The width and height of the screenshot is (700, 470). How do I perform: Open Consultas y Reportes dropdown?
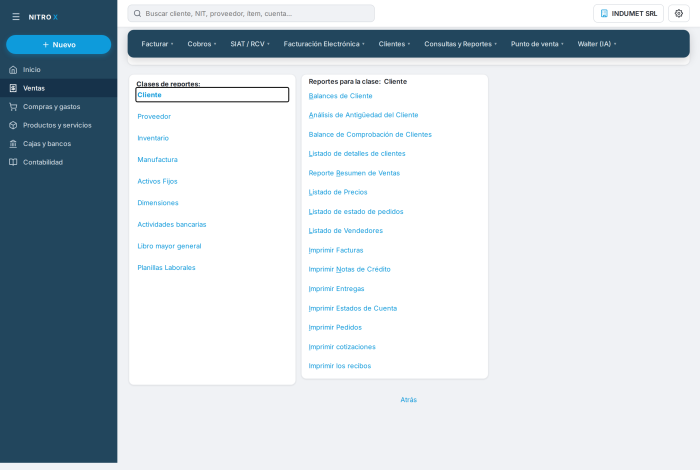pyautogui.click(x=460, y=44)
